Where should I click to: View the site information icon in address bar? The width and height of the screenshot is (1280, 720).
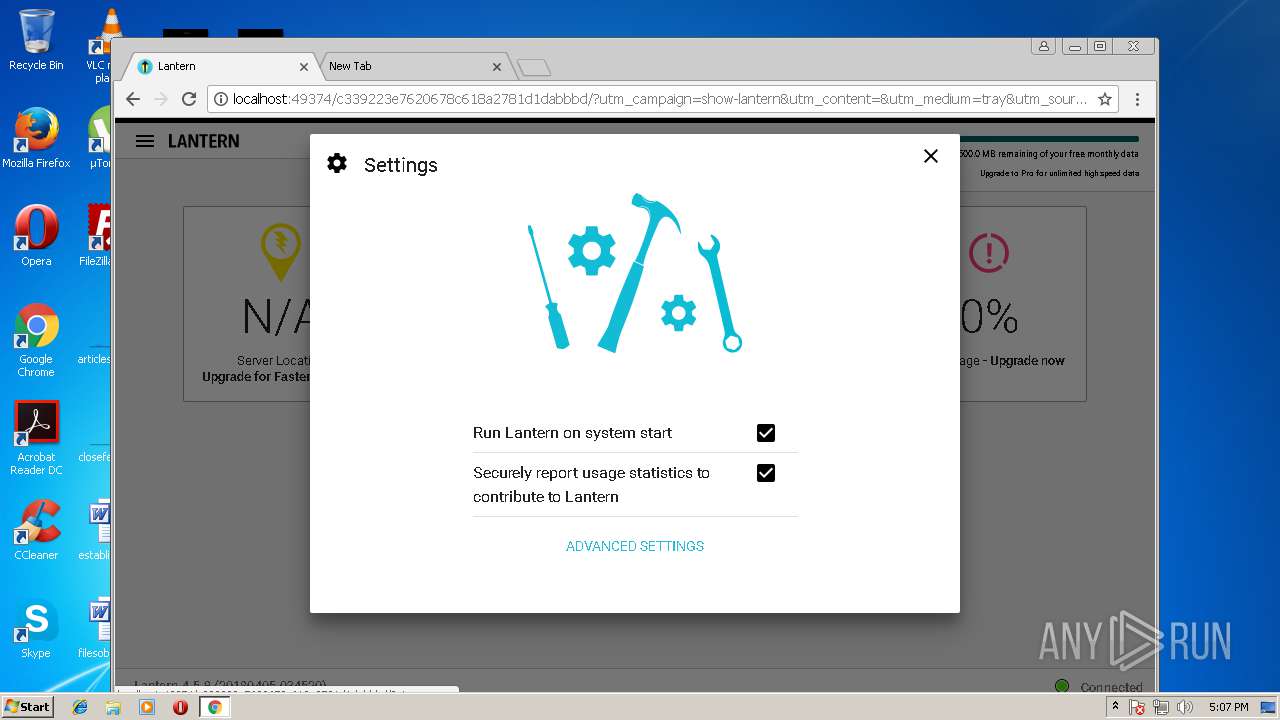221,99
